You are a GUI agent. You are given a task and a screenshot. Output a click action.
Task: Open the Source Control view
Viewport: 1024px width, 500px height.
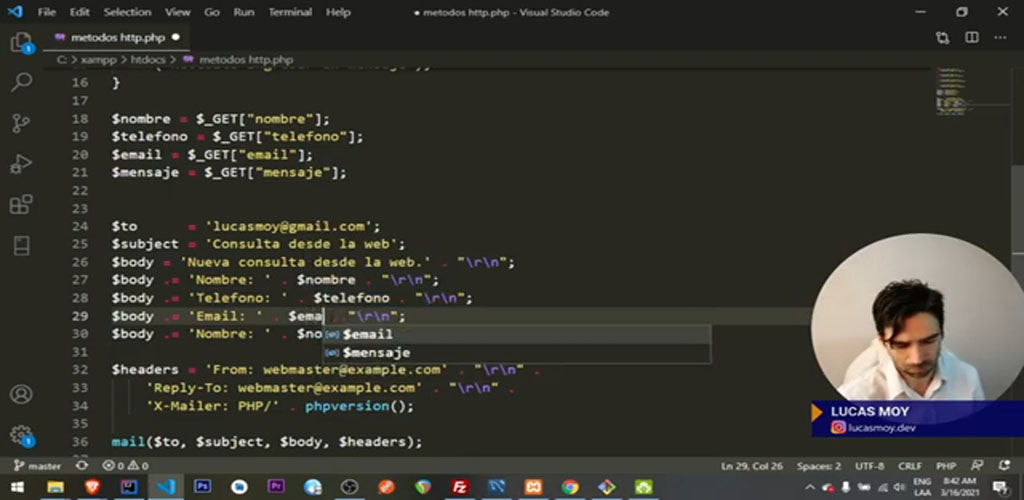21,123
